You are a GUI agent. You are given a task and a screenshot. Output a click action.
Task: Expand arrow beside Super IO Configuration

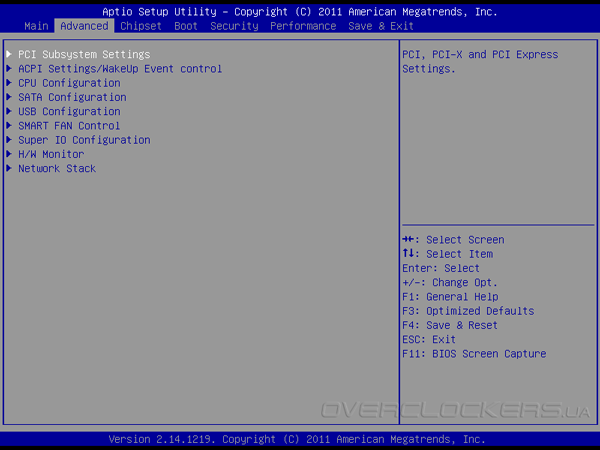pyautogui.click(x=9, y=140)
